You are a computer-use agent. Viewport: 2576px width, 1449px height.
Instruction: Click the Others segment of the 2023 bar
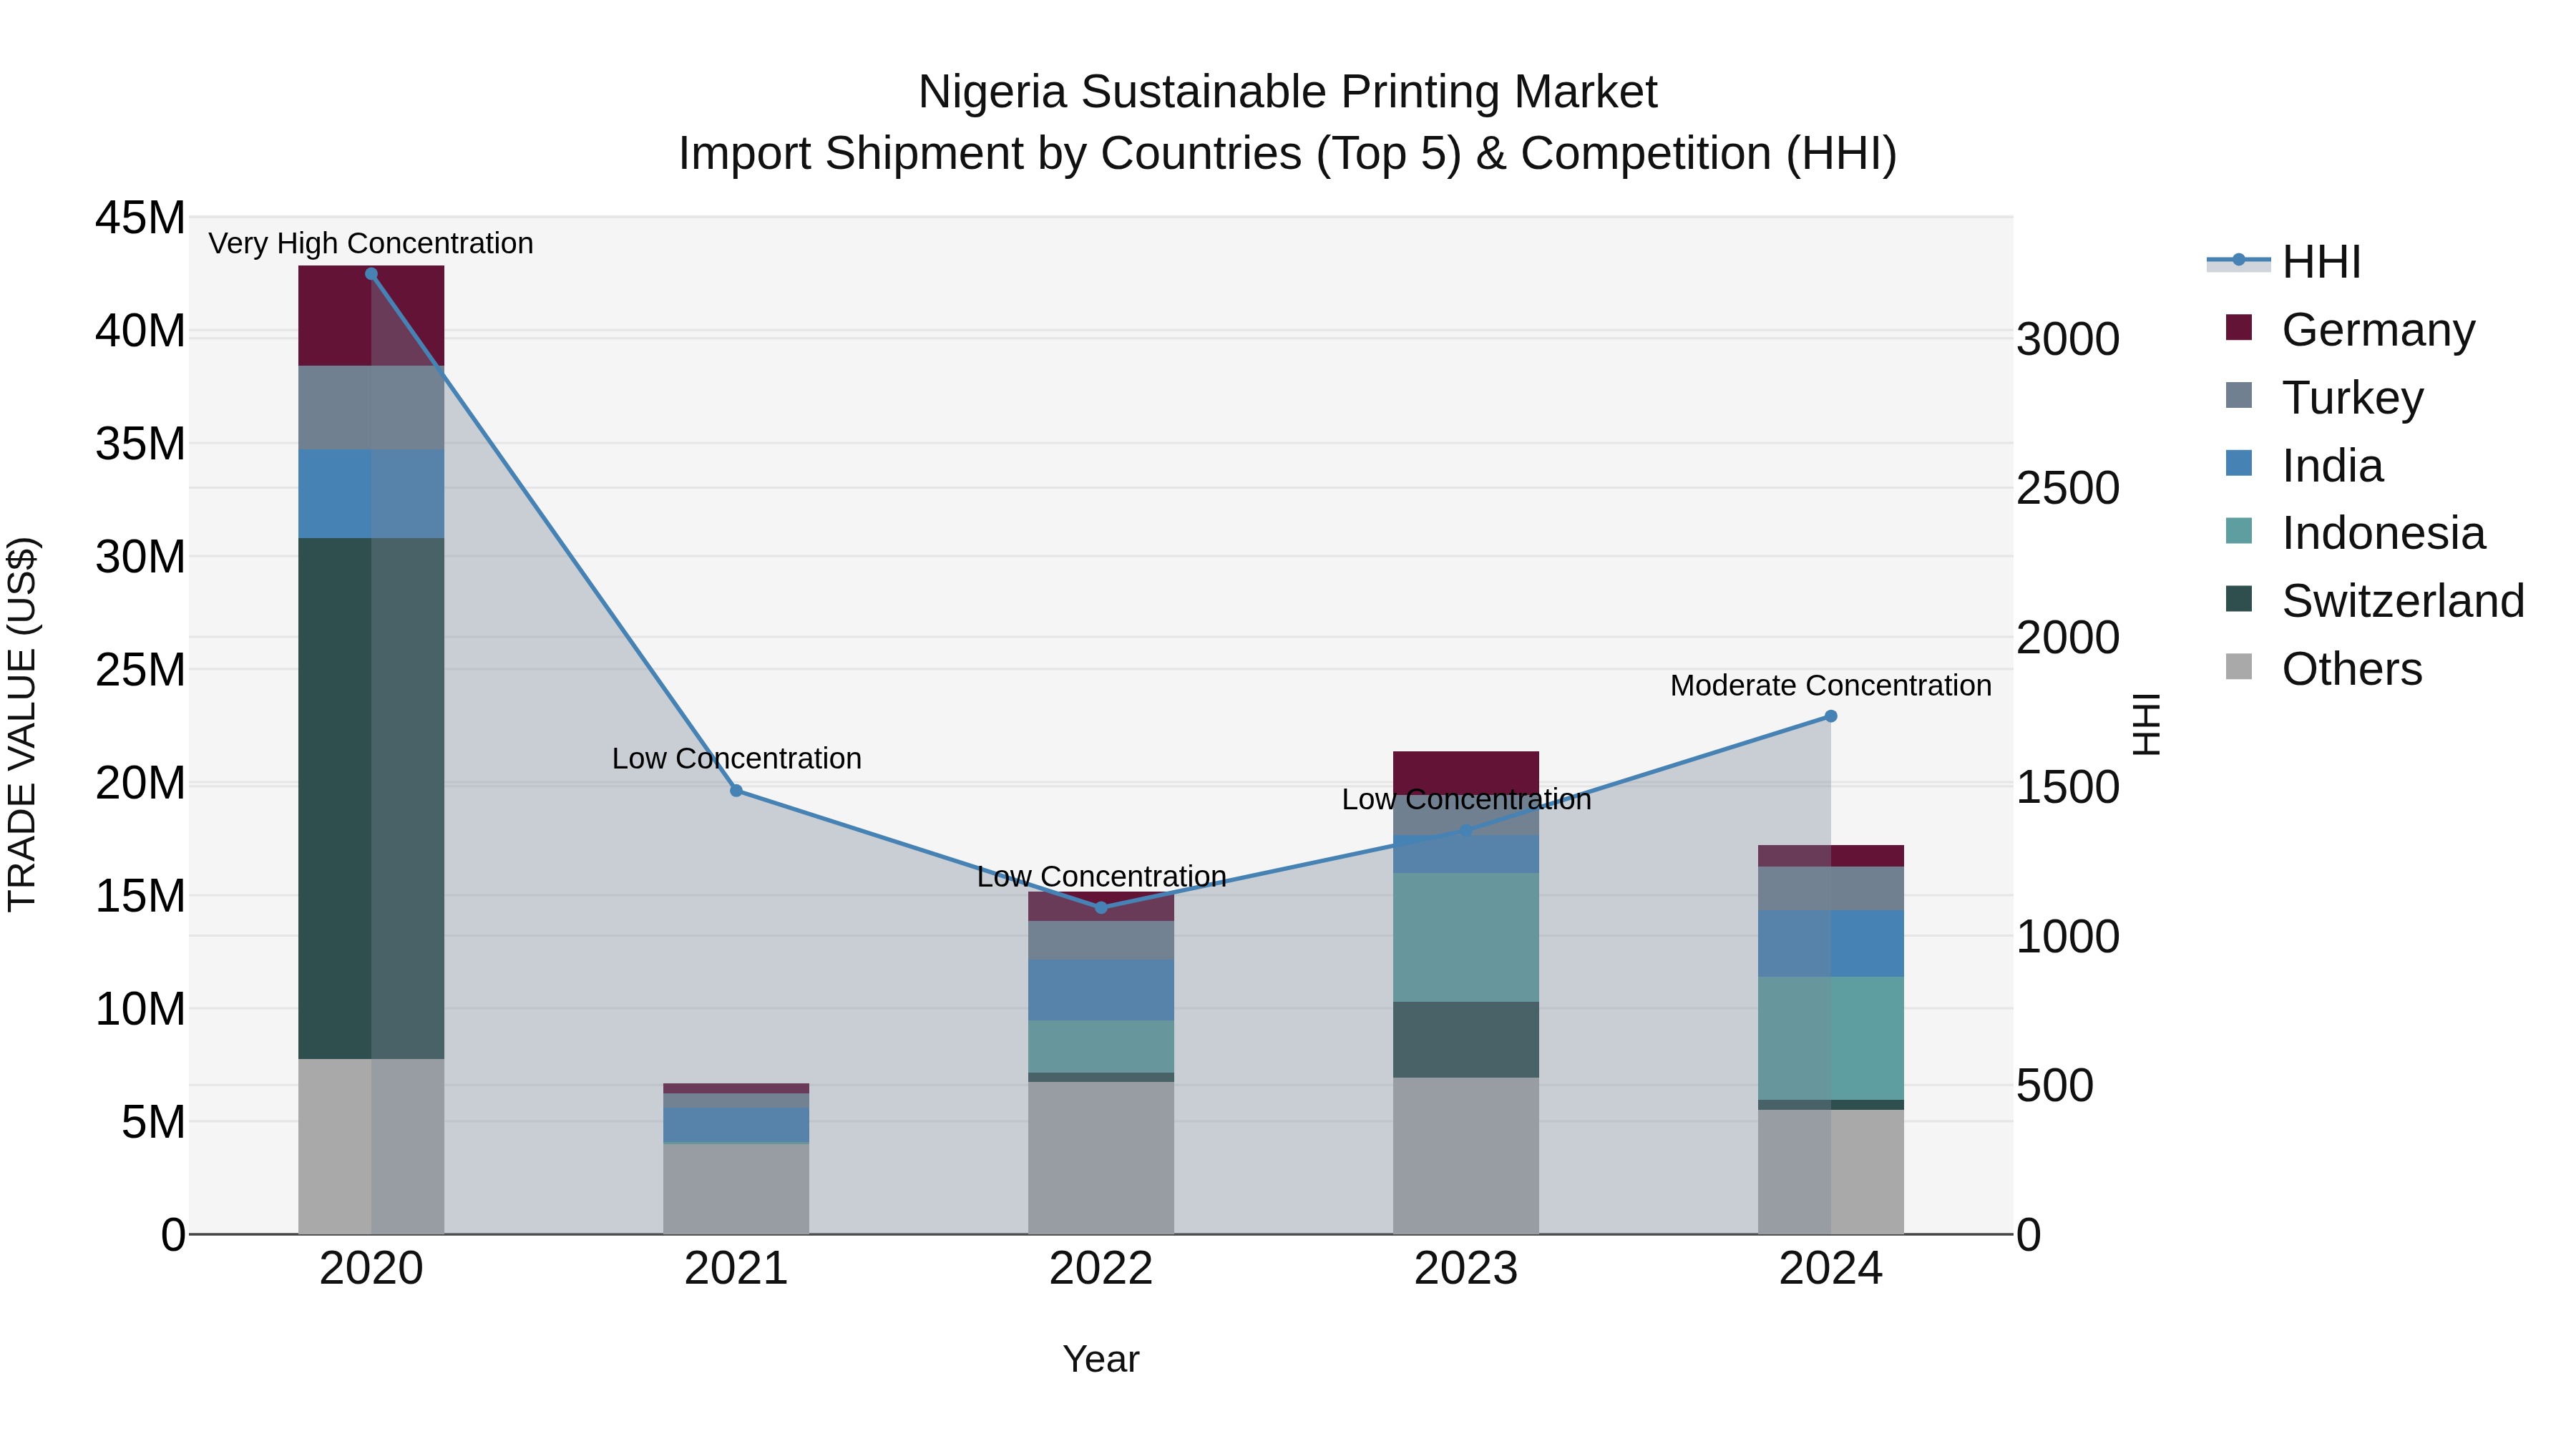coord(1466,1156)
